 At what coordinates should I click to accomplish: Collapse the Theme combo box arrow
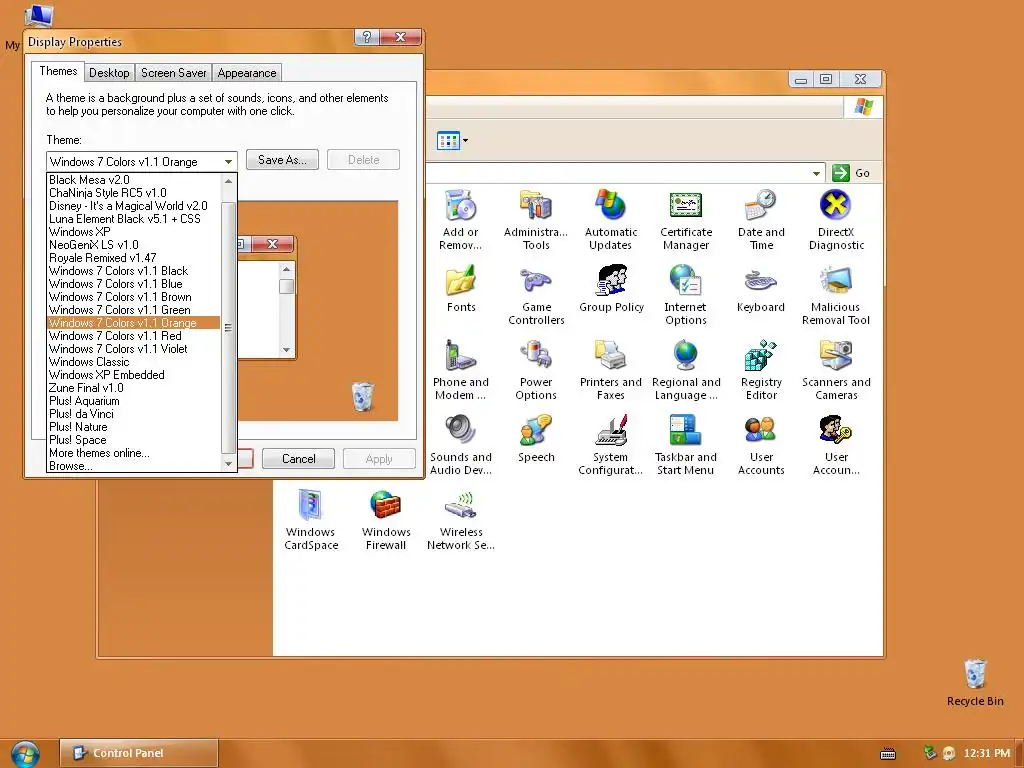click(x=228, y=161)
